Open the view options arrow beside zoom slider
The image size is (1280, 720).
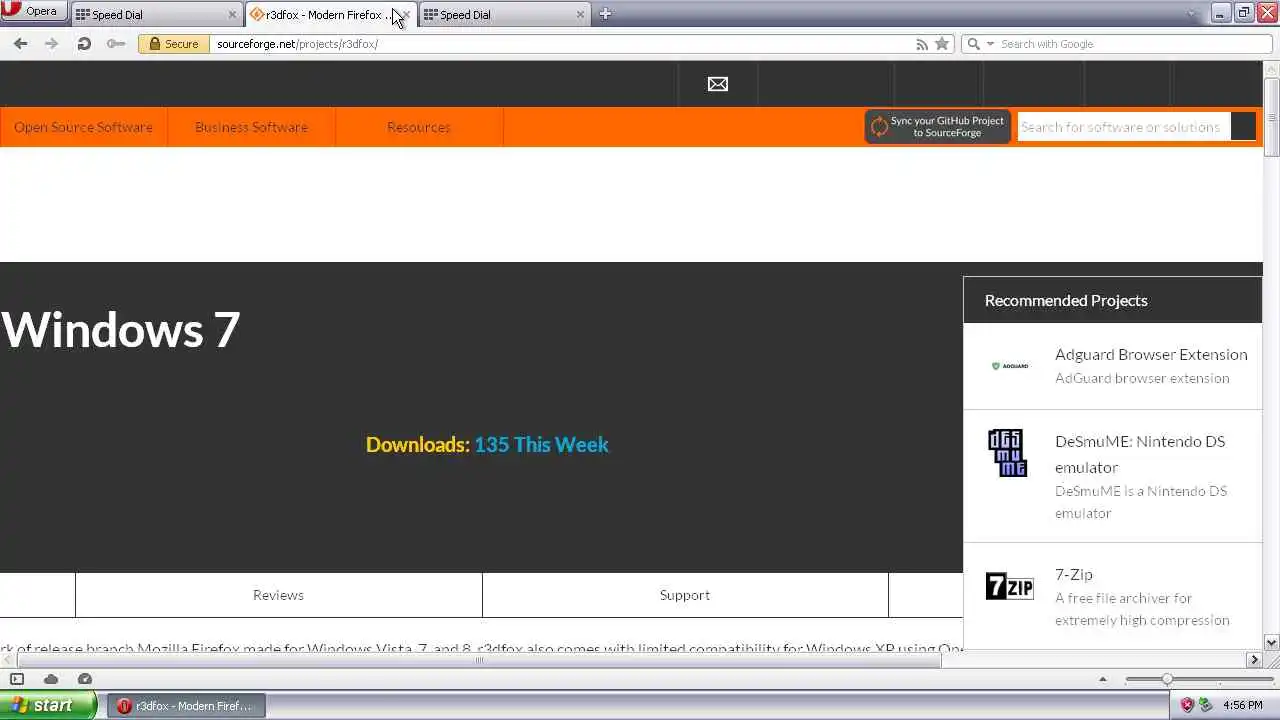click(x=1103, y=679)
